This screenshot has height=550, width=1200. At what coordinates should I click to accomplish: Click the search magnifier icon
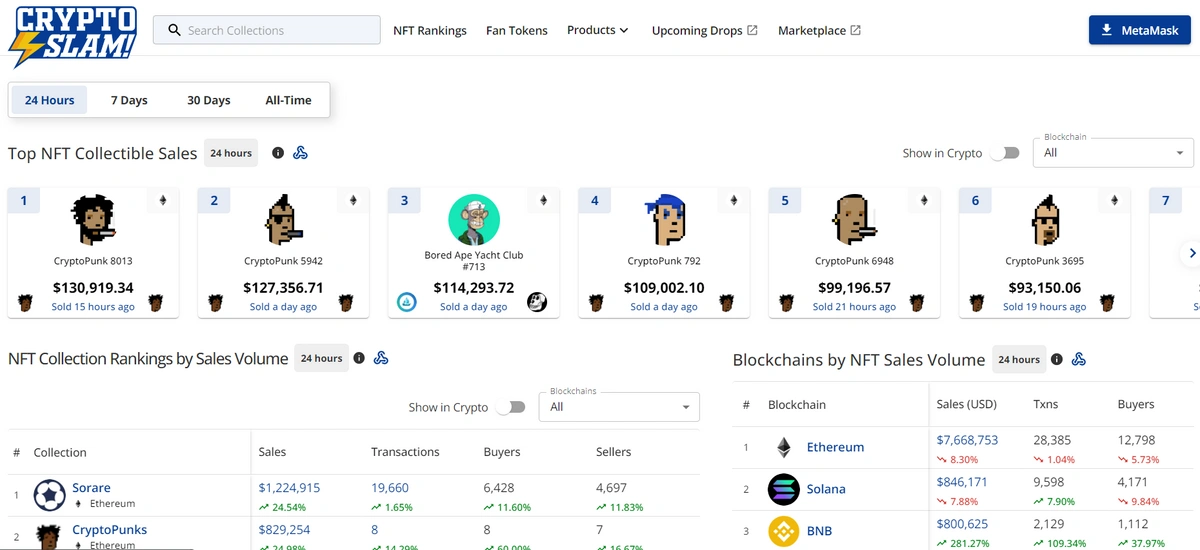pyautogui.click(x=174, y=31)
